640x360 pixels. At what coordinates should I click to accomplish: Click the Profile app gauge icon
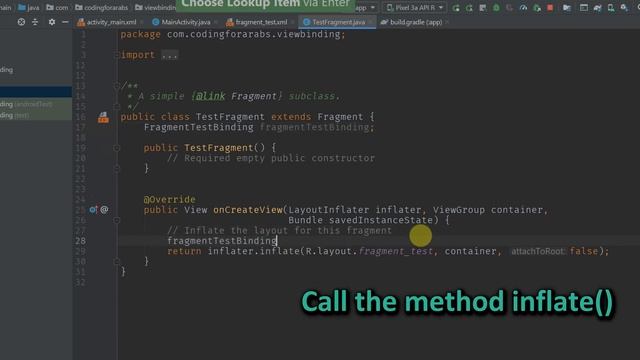[x=523, y=8]
